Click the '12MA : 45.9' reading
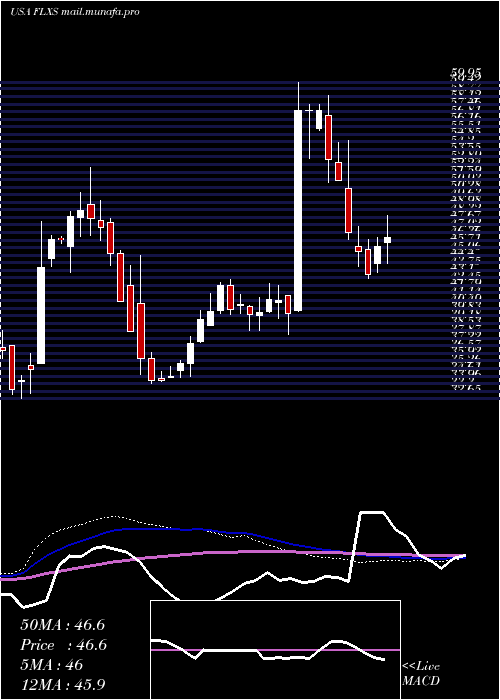 coord(63,684)
